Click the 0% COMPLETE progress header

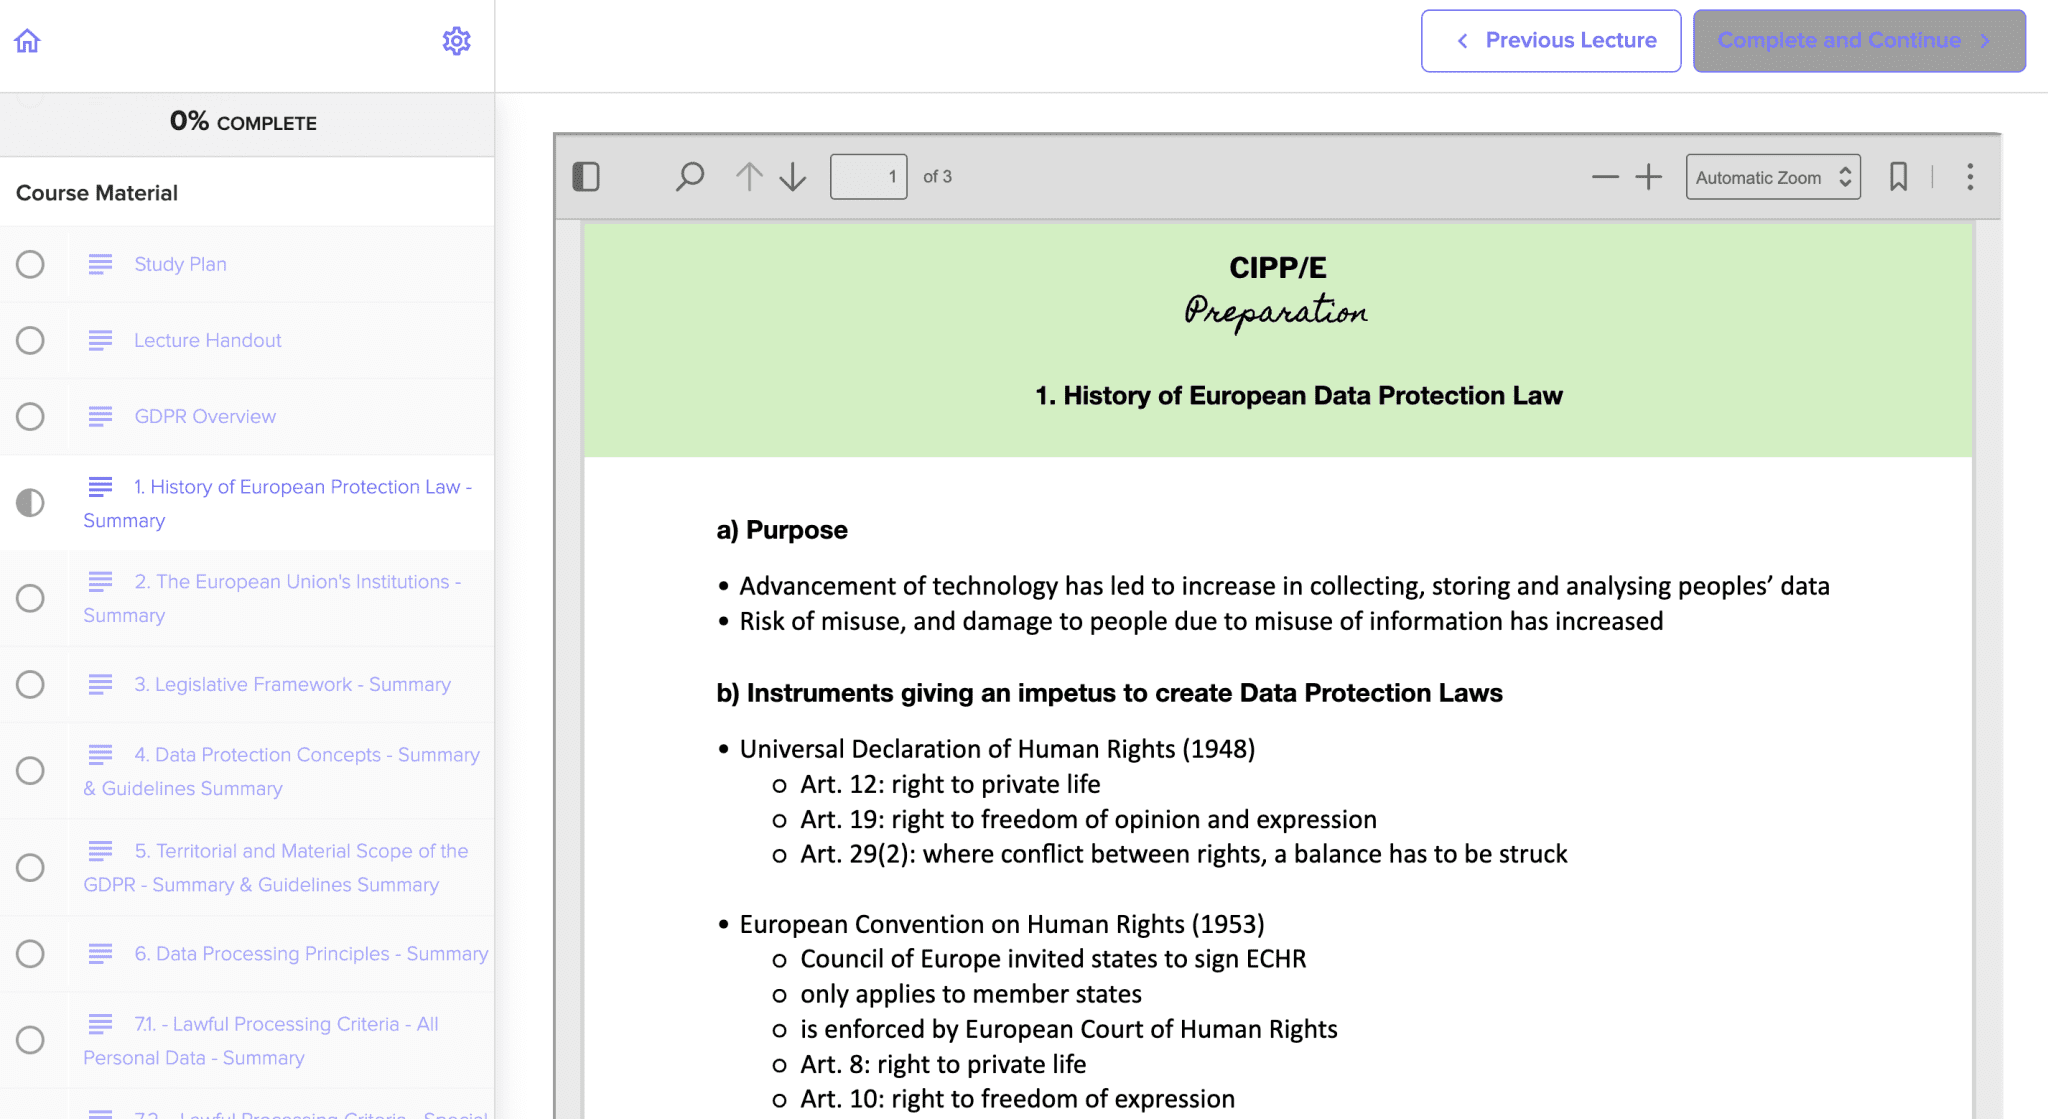[x=243, y=122]
